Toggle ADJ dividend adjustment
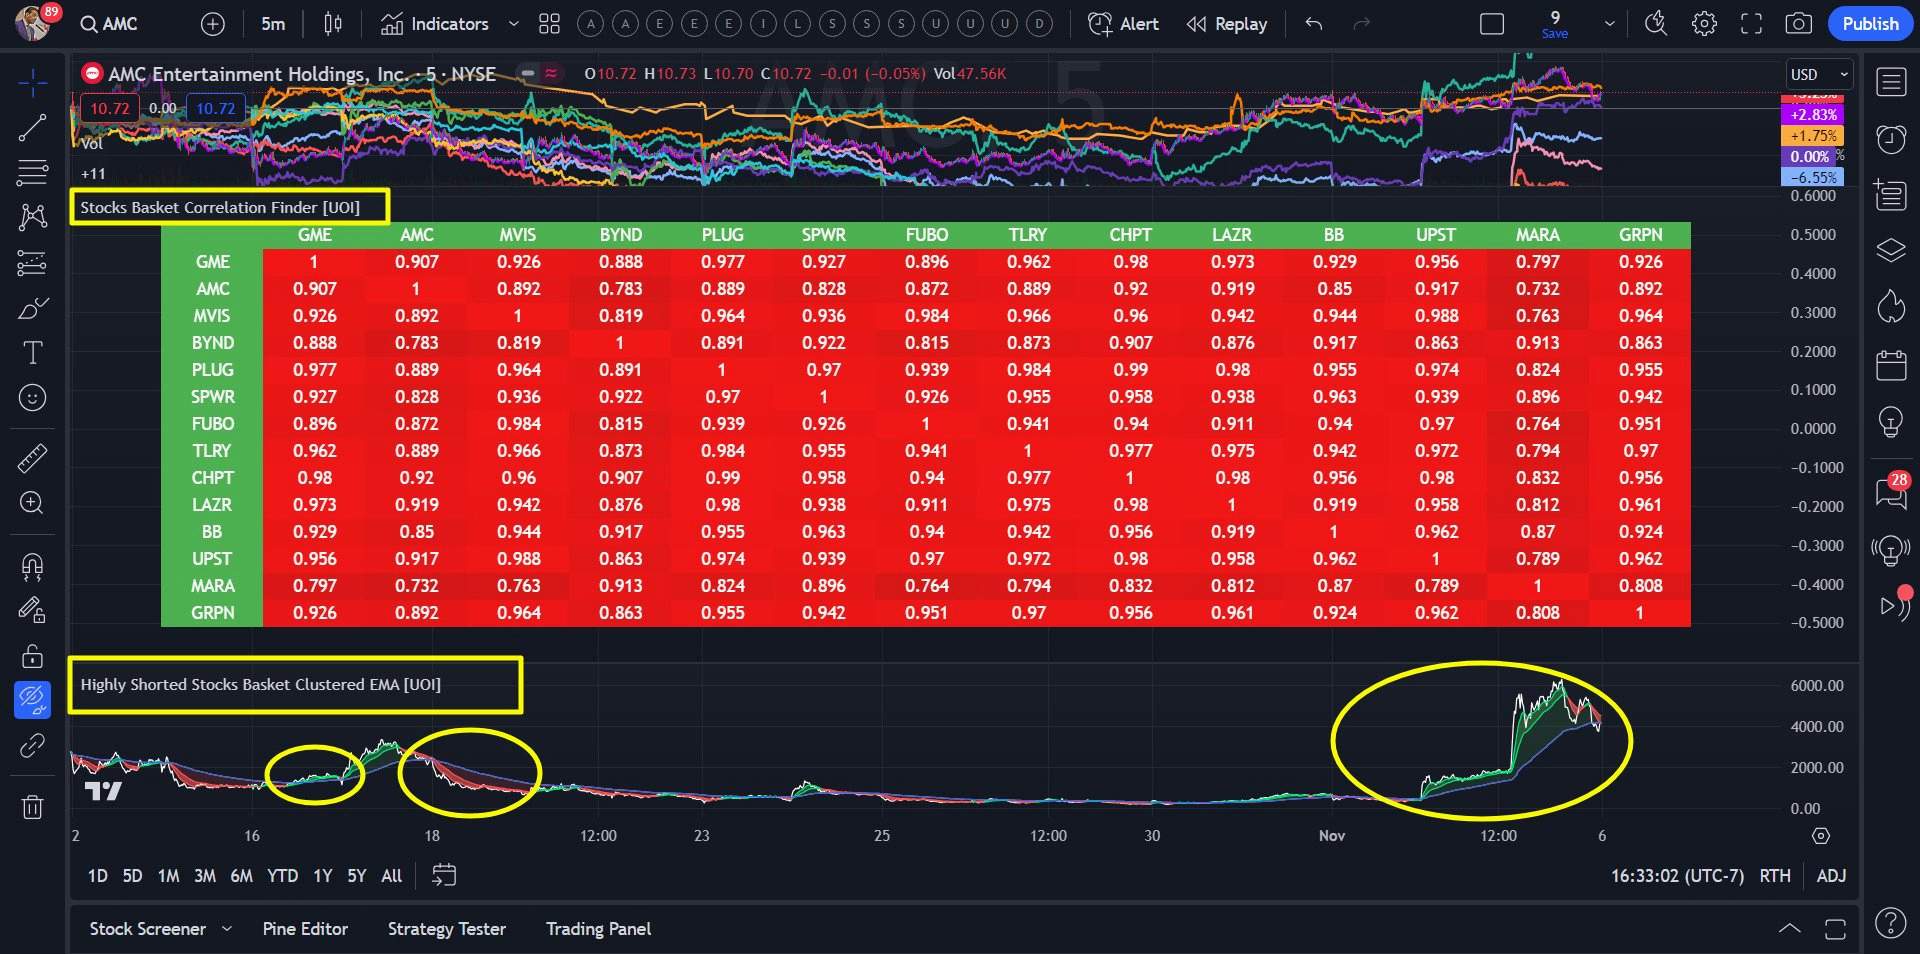This screenshot has width=1920, height=954. pos(1831,876)
